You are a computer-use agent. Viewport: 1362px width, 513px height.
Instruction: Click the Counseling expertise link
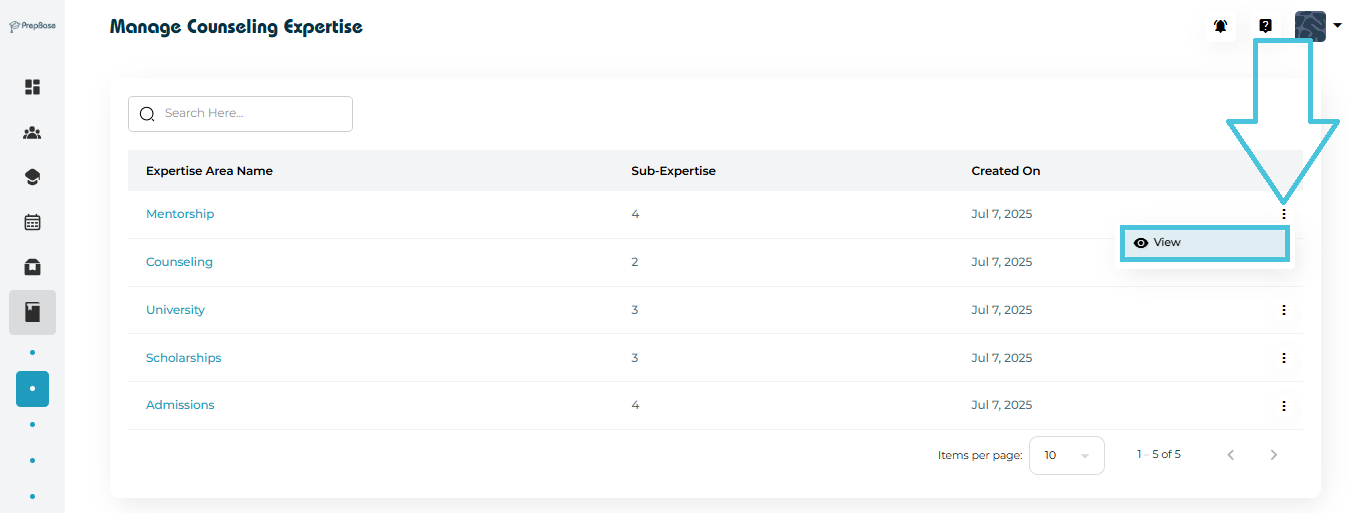[x=179, y=262]
